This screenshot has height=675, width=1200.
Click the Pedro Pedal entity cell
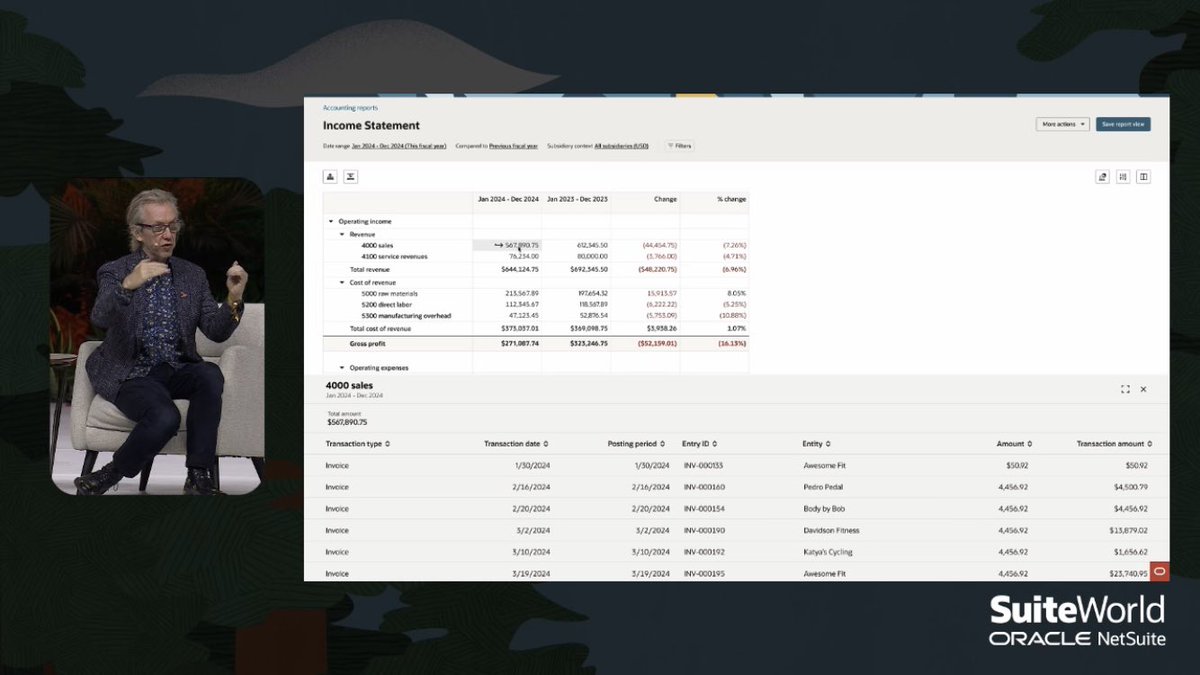click(x=824, y=487)
